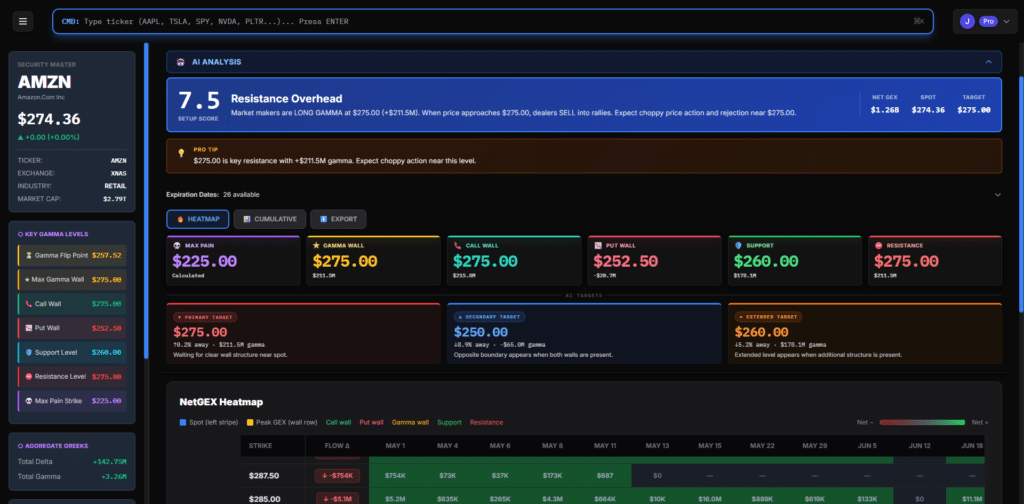Image resolution: width=1024 pixels, height=504 pixels.
Task: Click the Max Pain skull icon card
Action: click(177, 245)
